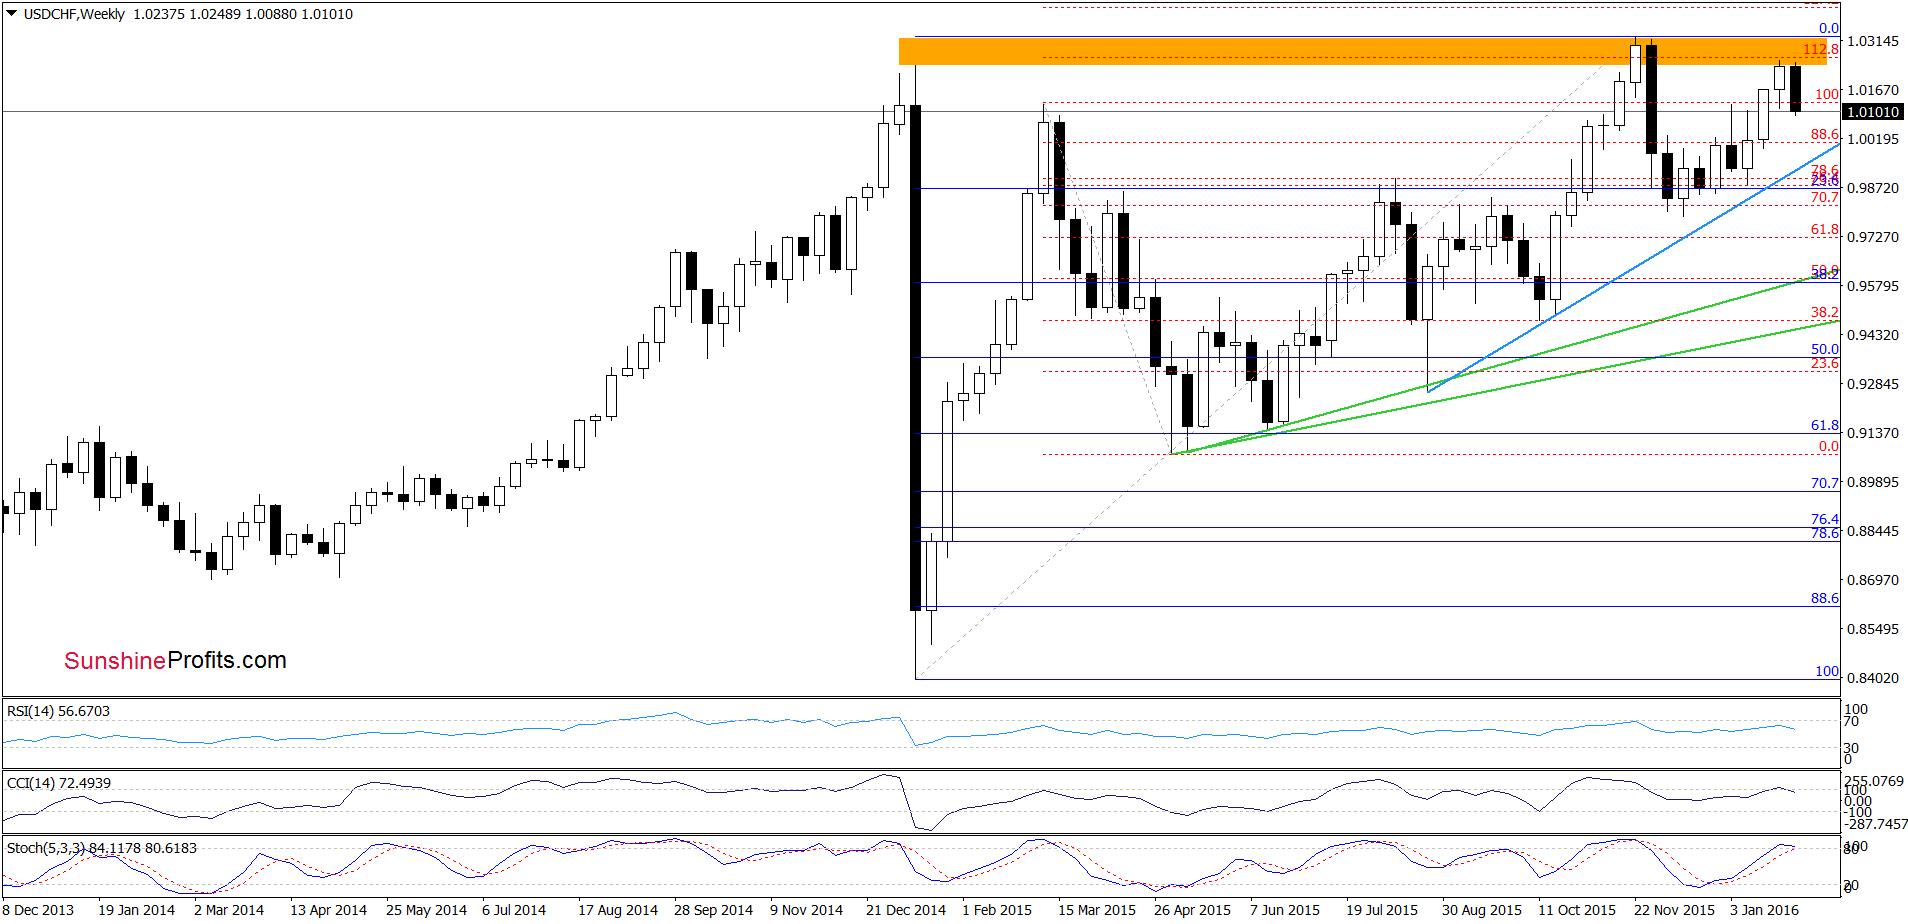1908x924 pixels.
Task: Click the 8 Dec 2013 date label
Action: click(x=38, y=910)
